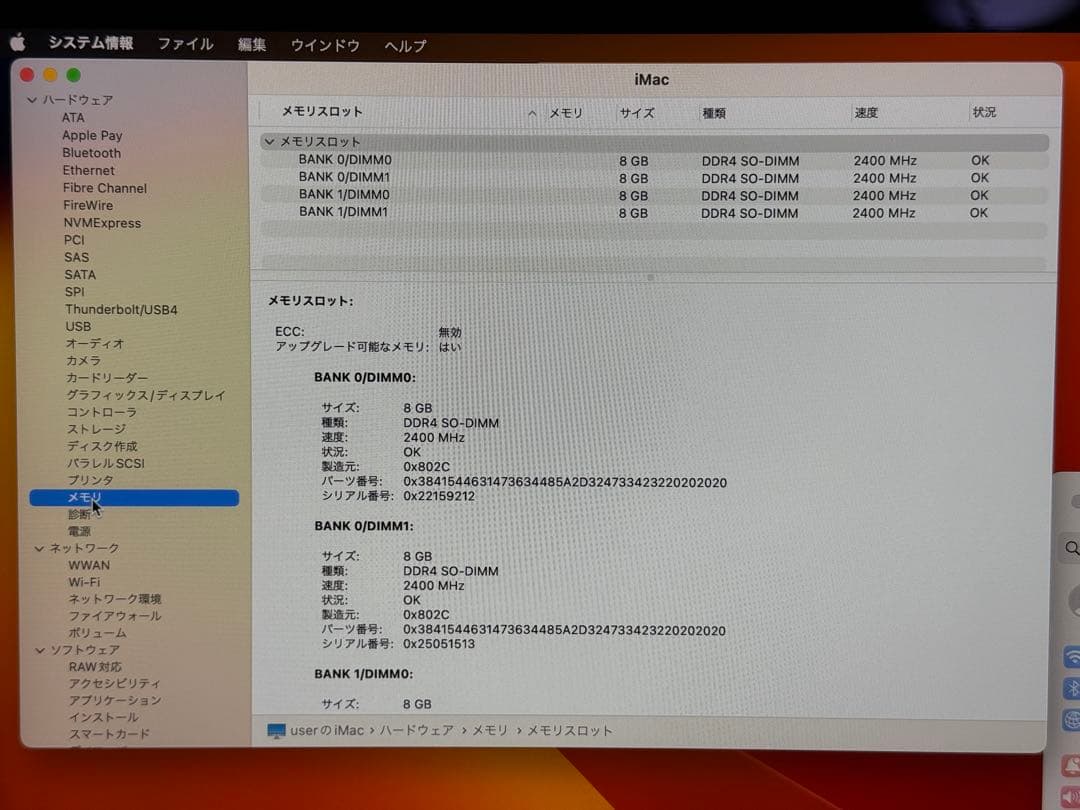Select 電源 in the sidebar

tap(79, 531)
